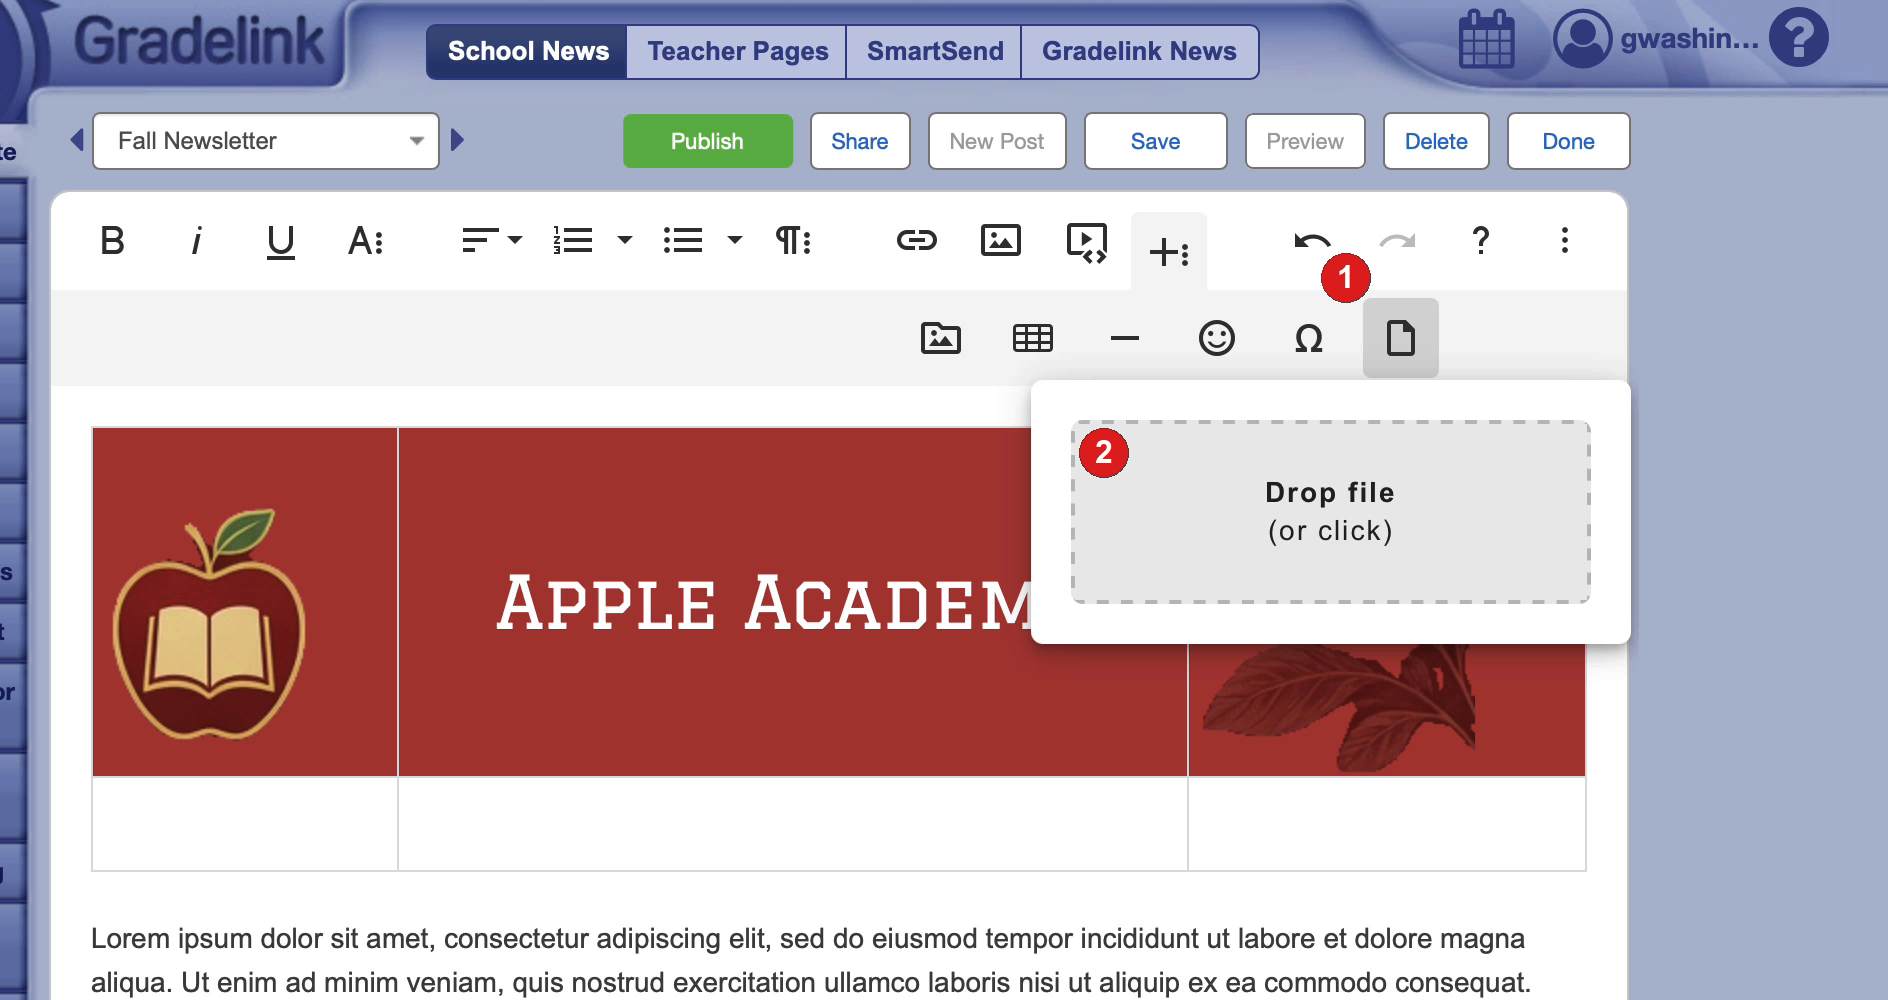Click the gwashin... username text
The height and width of the screenshot is (1000, 1888).
click(1689, 39)
